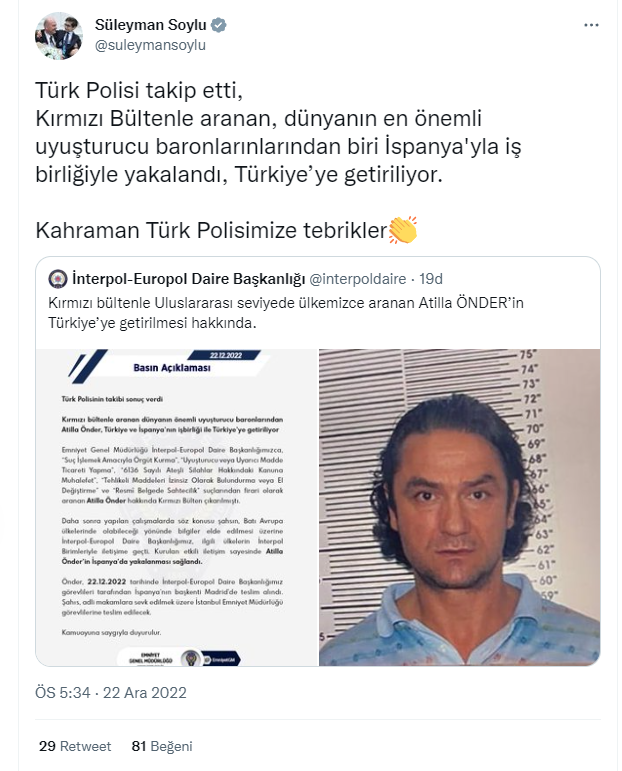This screenshot has width=622, height=771.
Task: Open İnterpol-Europol Daire Başkanlığı quoted account
Action: pyautogui.click(x=189, y=279)
